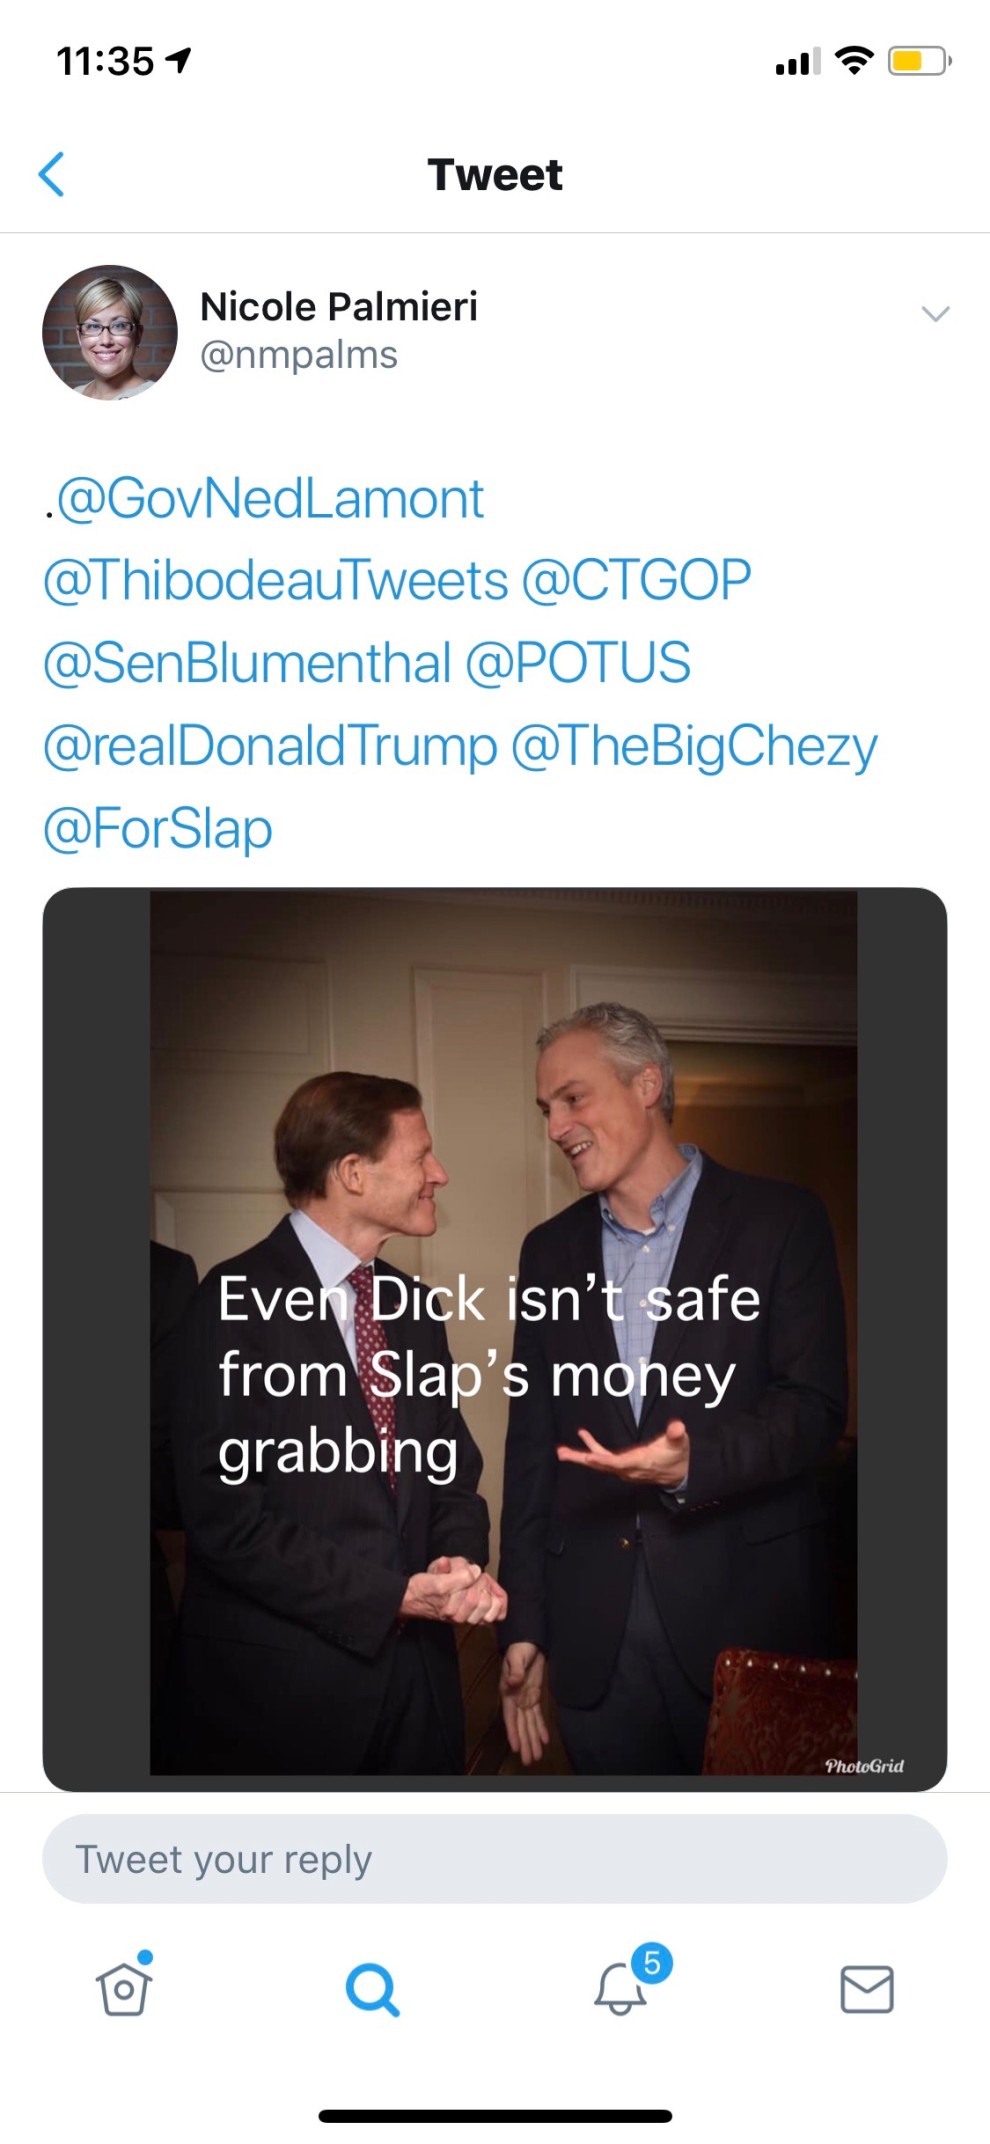This screenshot has height=2144, width=990.
Task: Open the @ThibodeauTweets mention
Action: click(276, 581)
